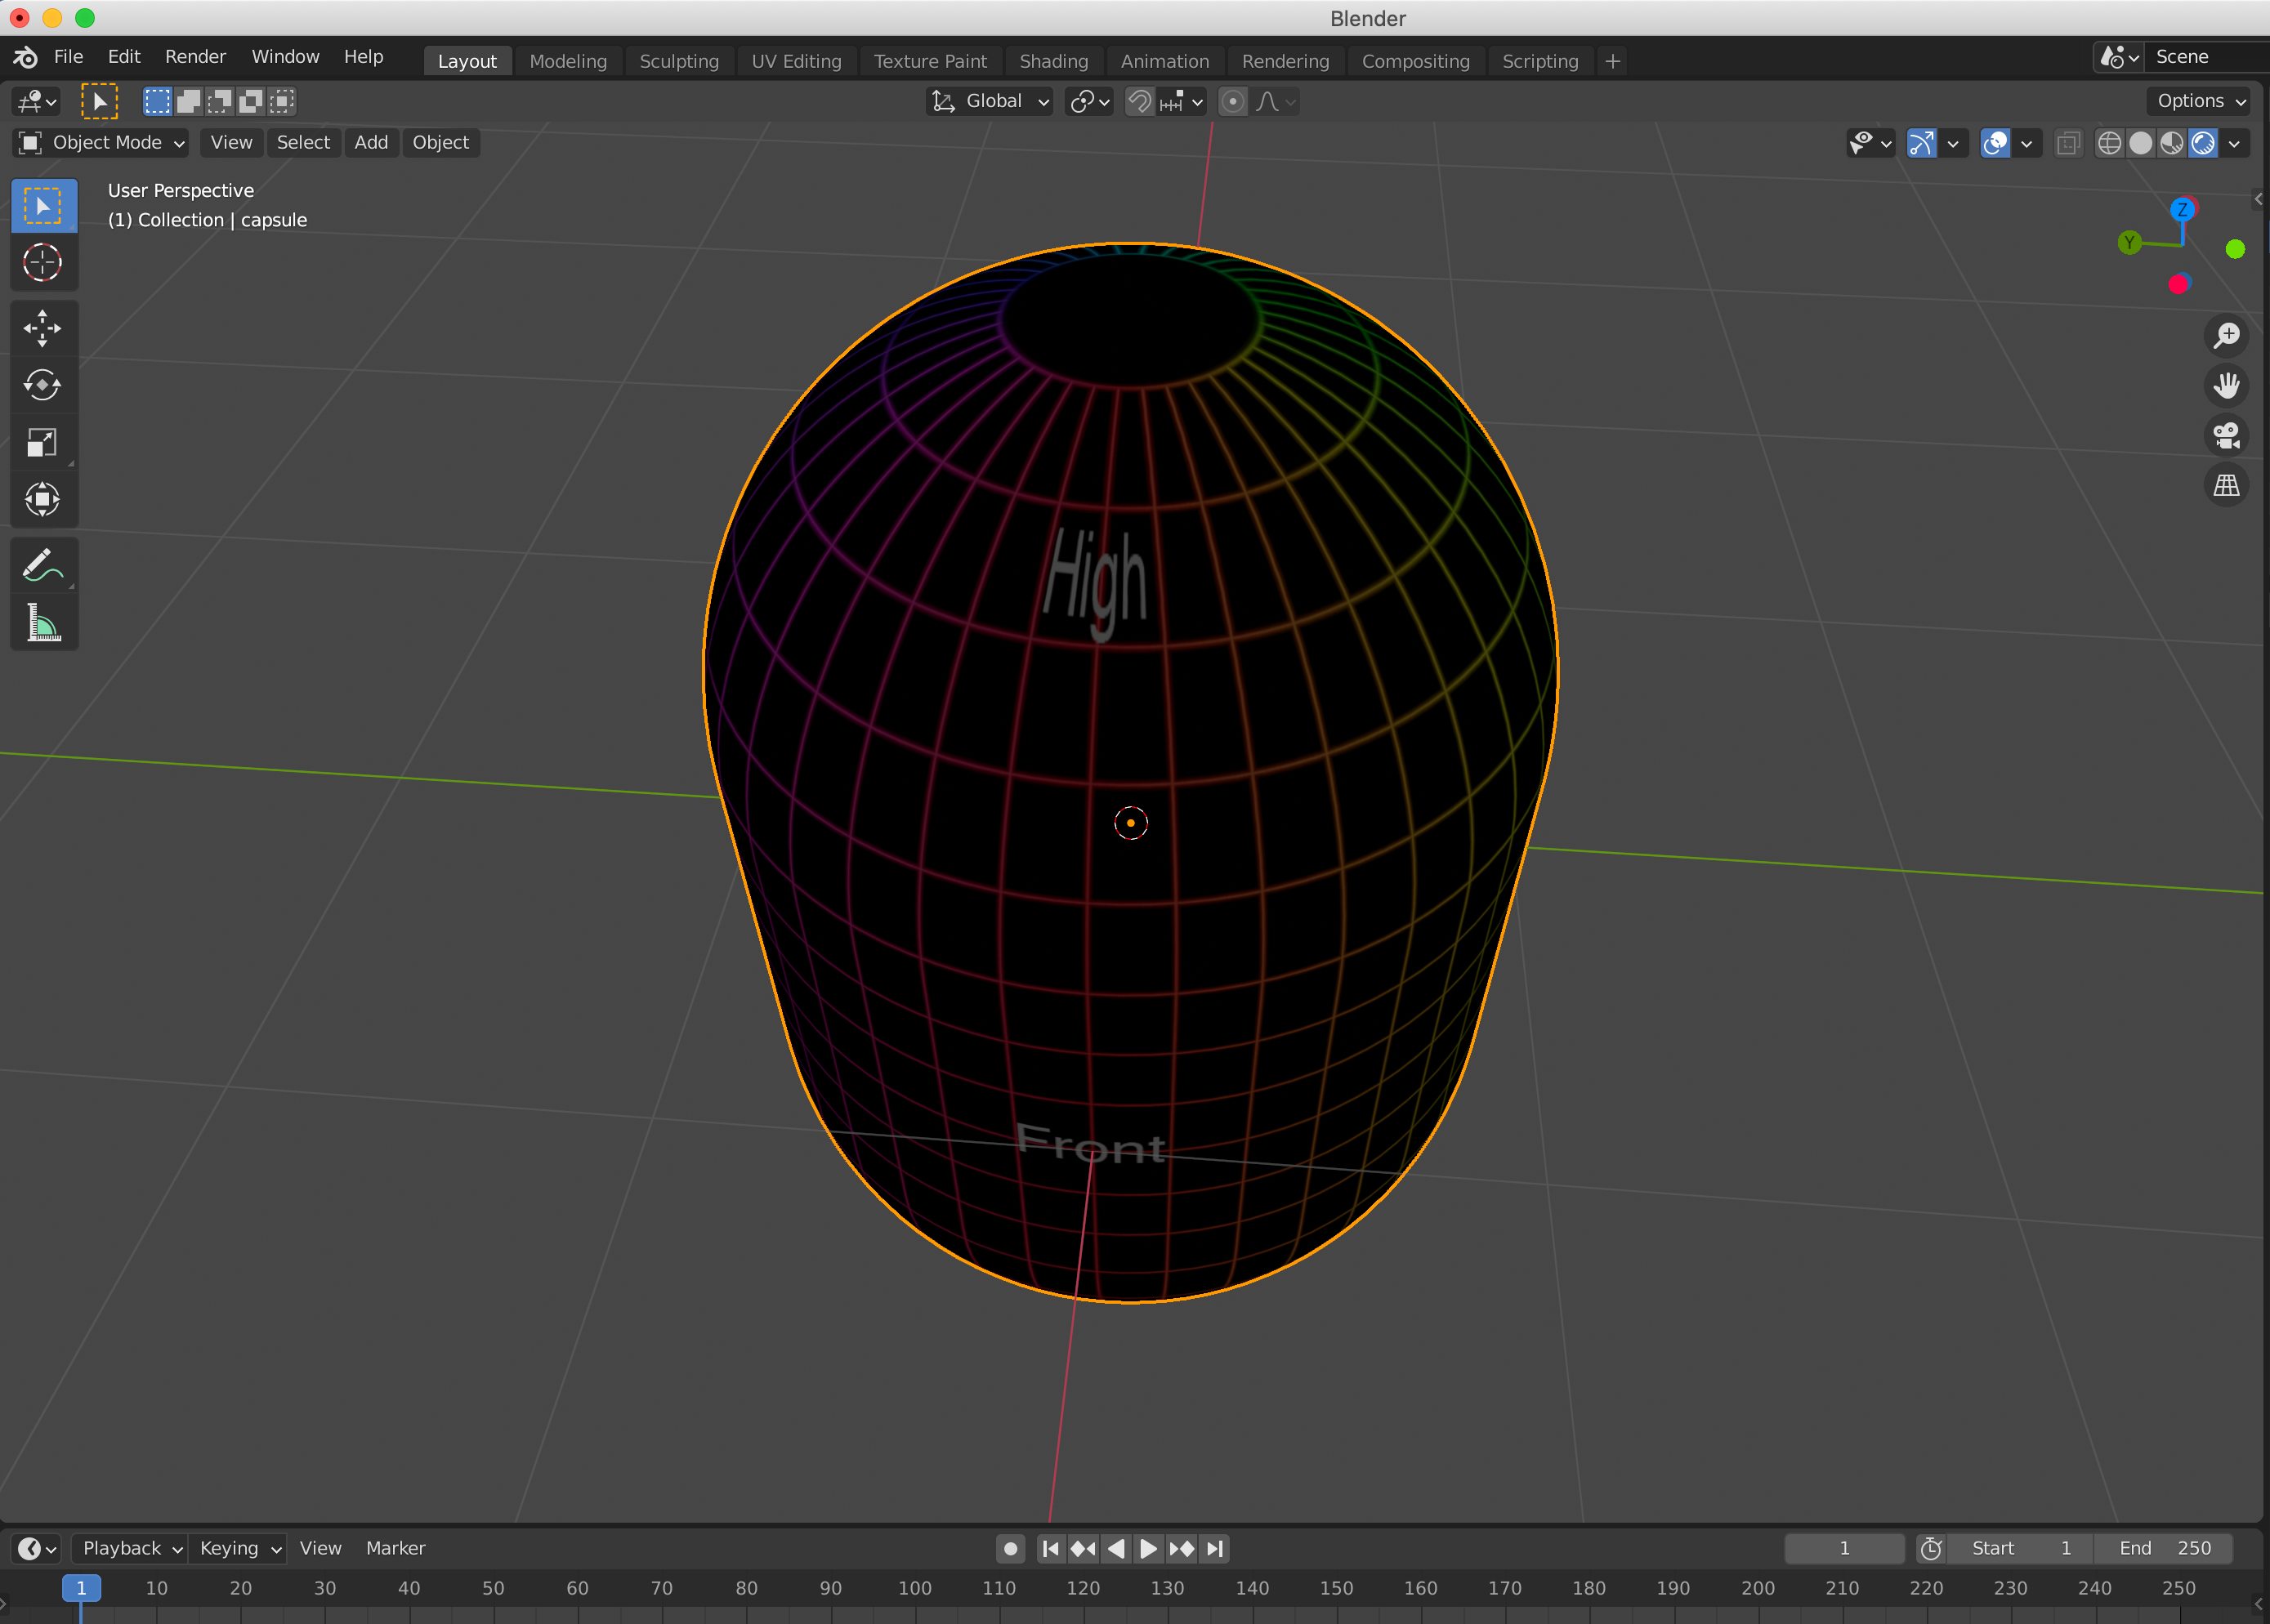Select the Scale tool
The height and width of the screenshot is (1624, 2270).
pos(42,442)
